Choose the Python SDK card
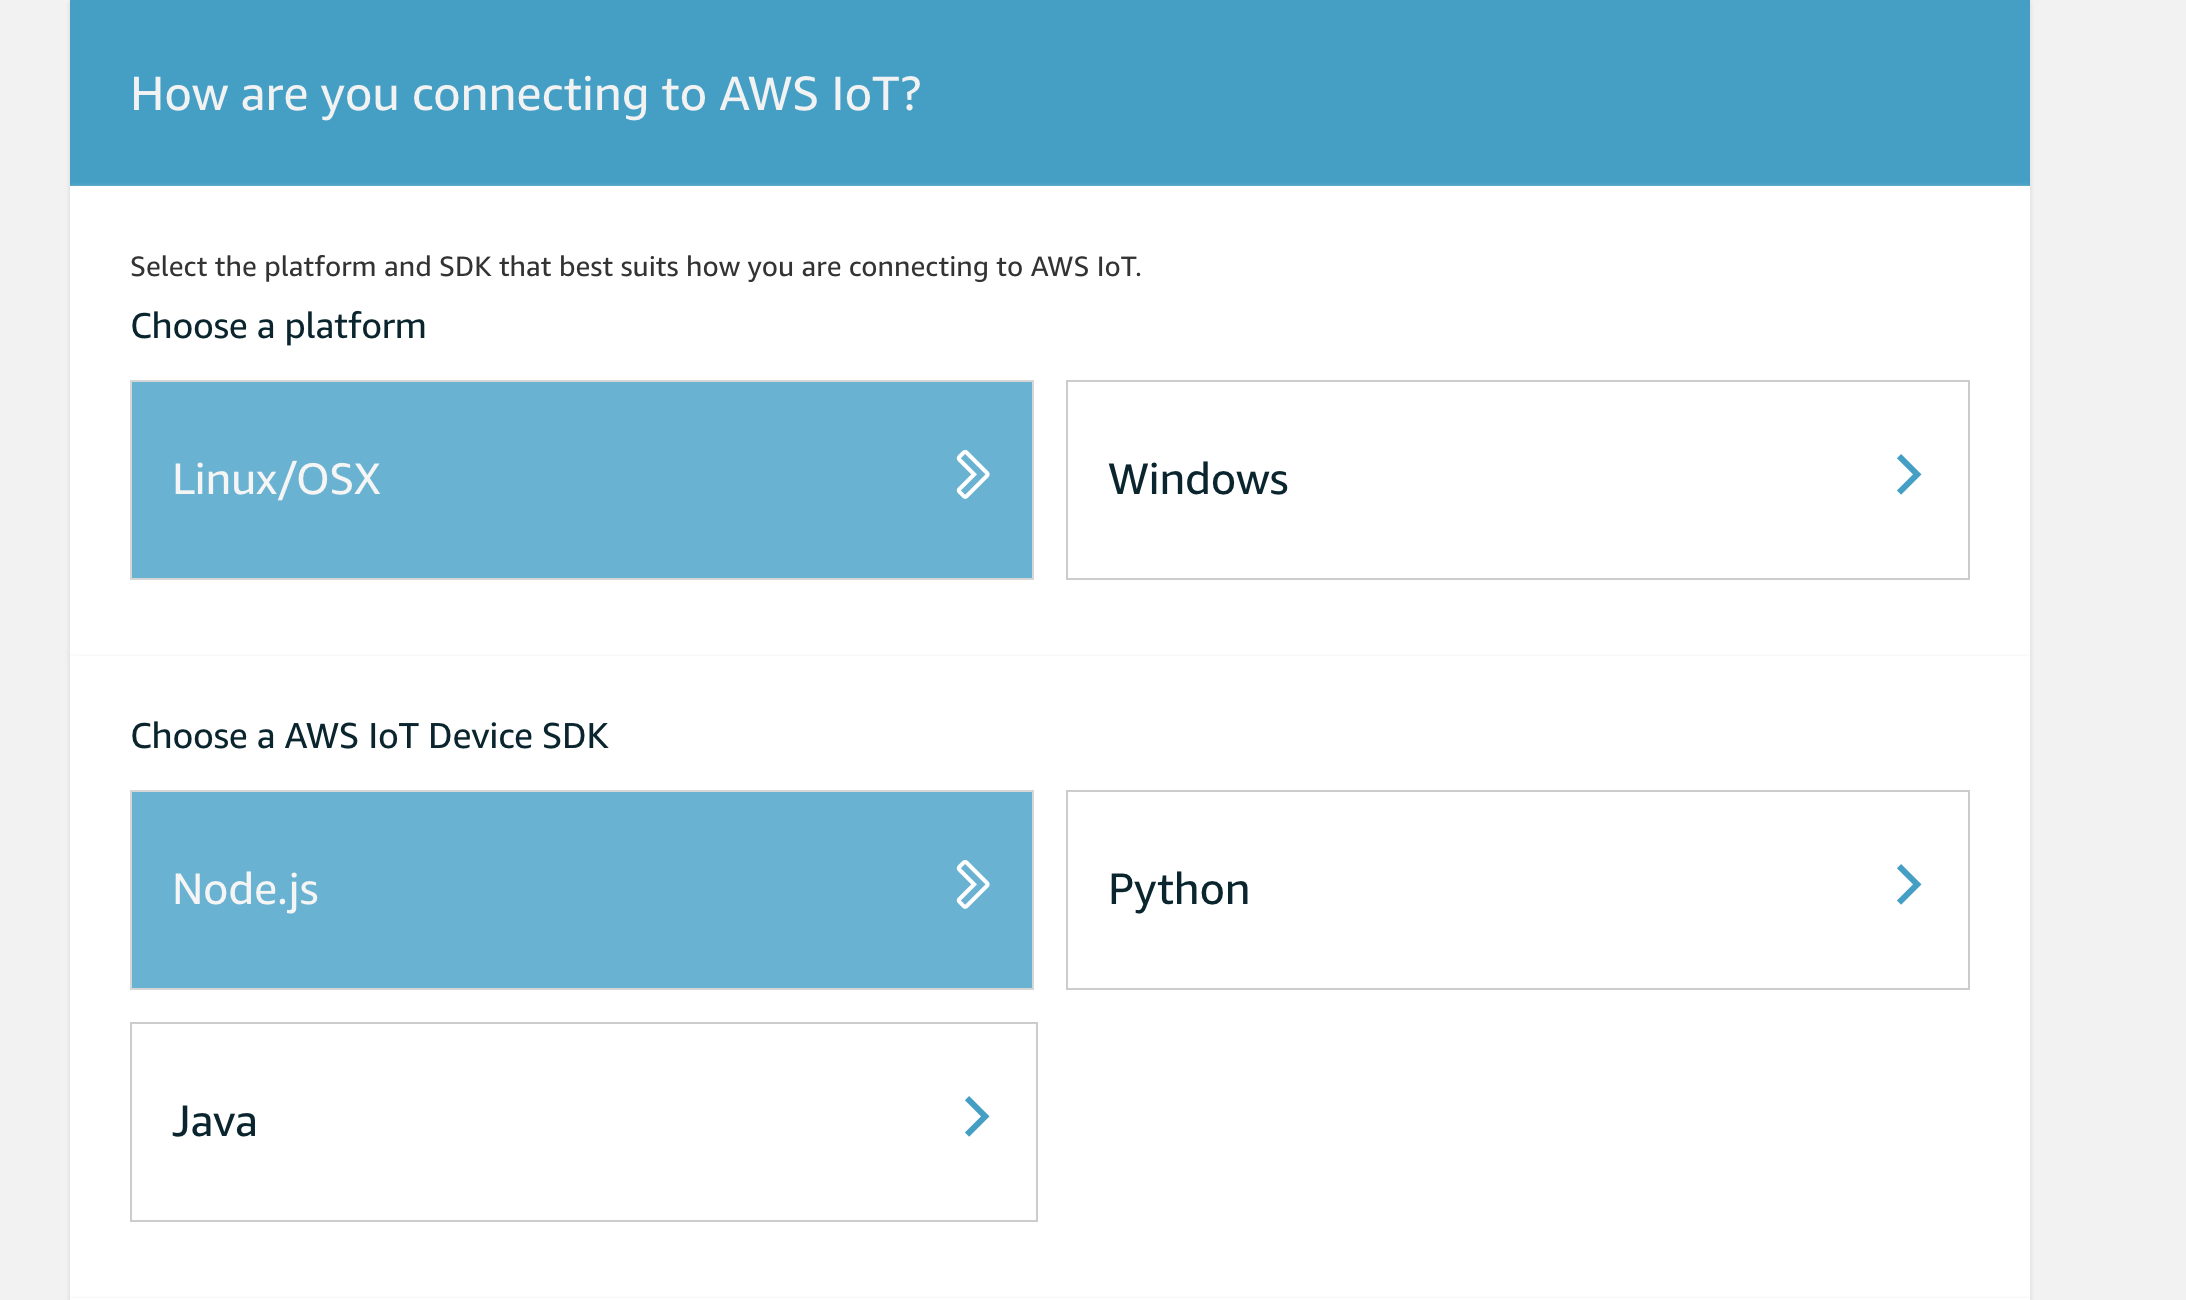This screenshot has height=1300, width=2186. point(1517,890)
